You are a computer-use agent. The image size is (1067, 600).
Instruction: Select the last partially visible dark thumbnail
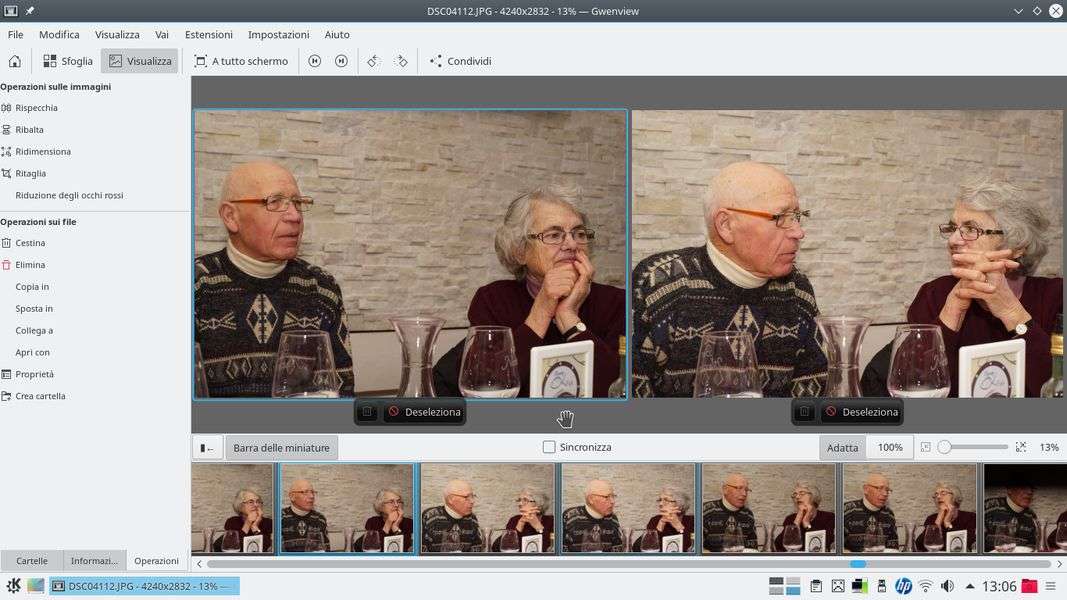pyautogui.click(x=1024, y=507)
